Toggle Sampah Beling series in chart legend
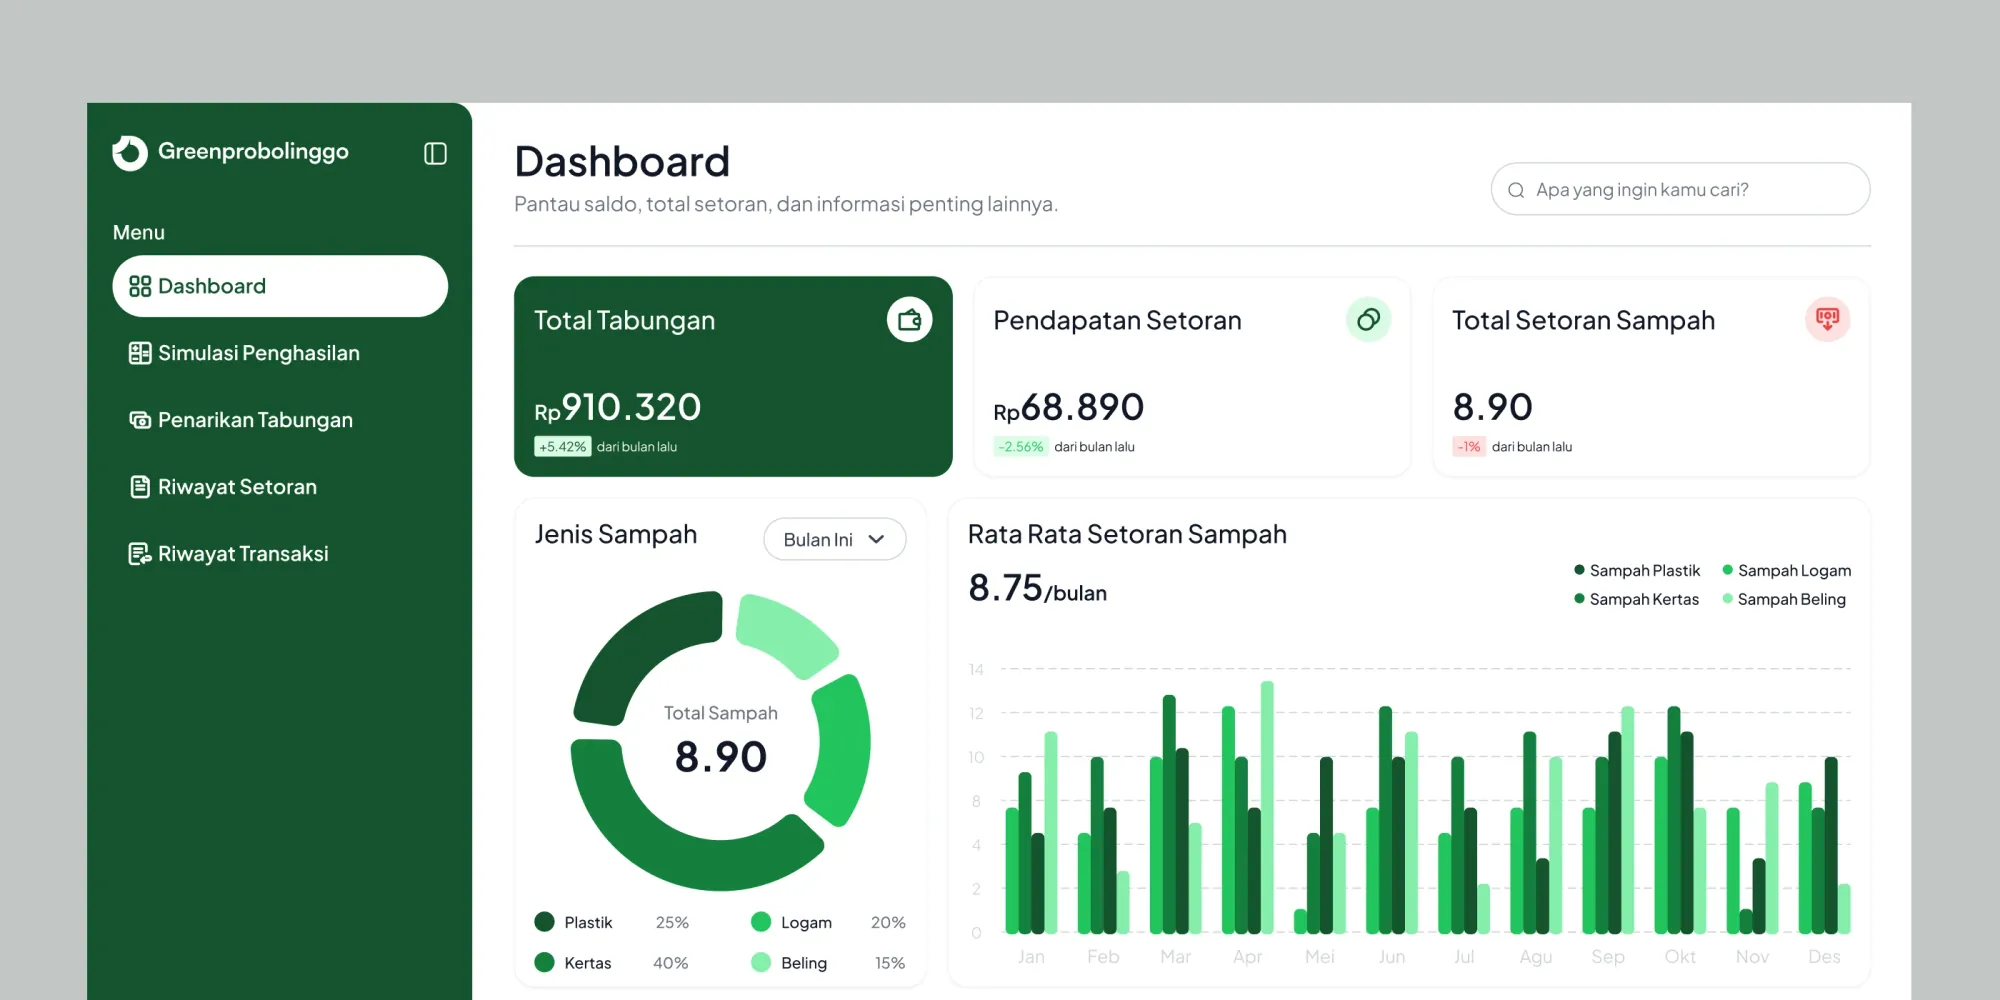 coord(1784,599)
